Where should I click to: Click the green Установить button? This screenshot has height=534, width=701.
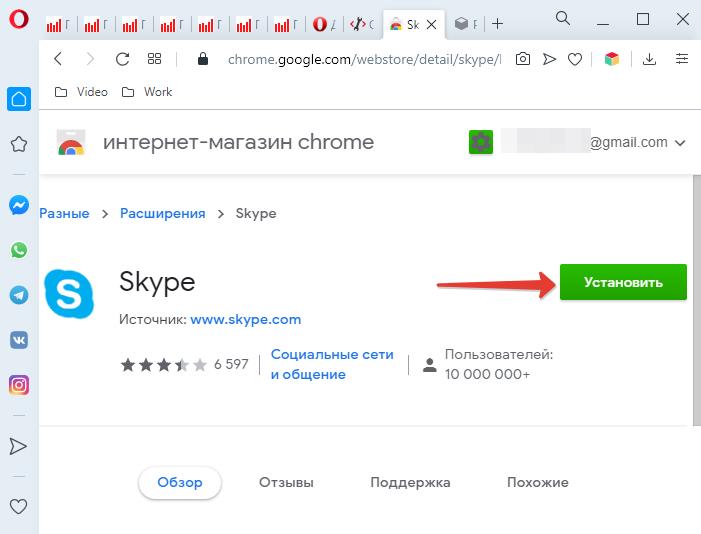pos(623,282)
